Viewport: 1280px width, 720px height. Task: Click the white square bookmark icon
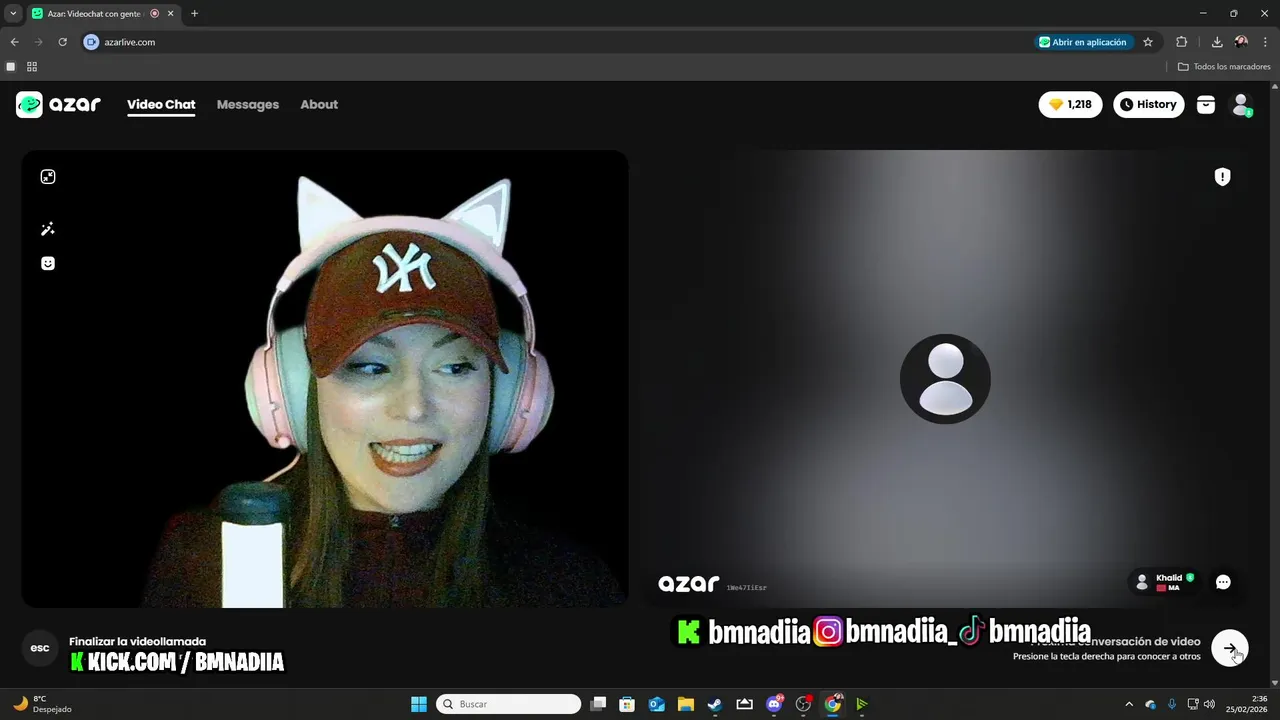pyautogui.click(x=11, y=67)
